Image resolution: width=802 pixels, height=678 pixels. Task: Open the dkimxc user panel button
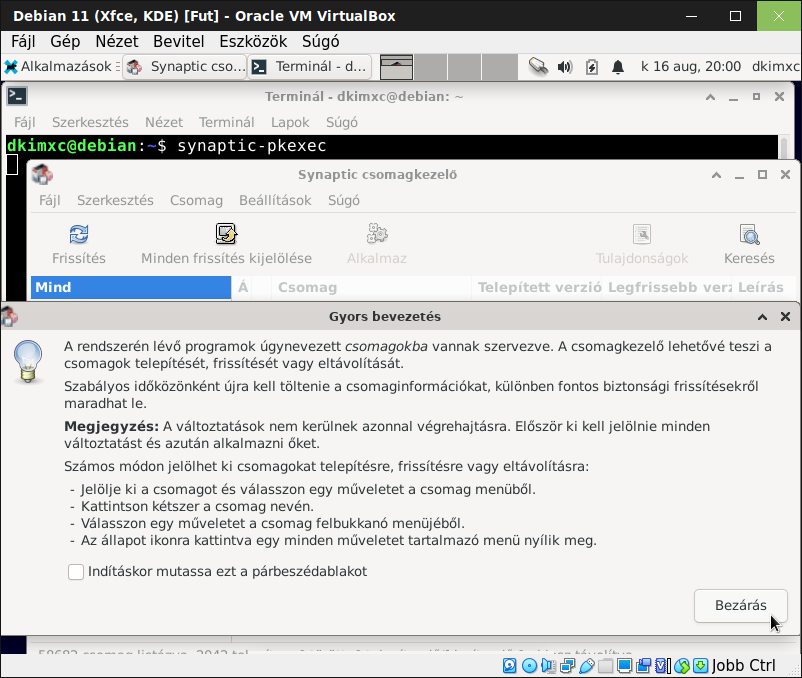point(775,66)
